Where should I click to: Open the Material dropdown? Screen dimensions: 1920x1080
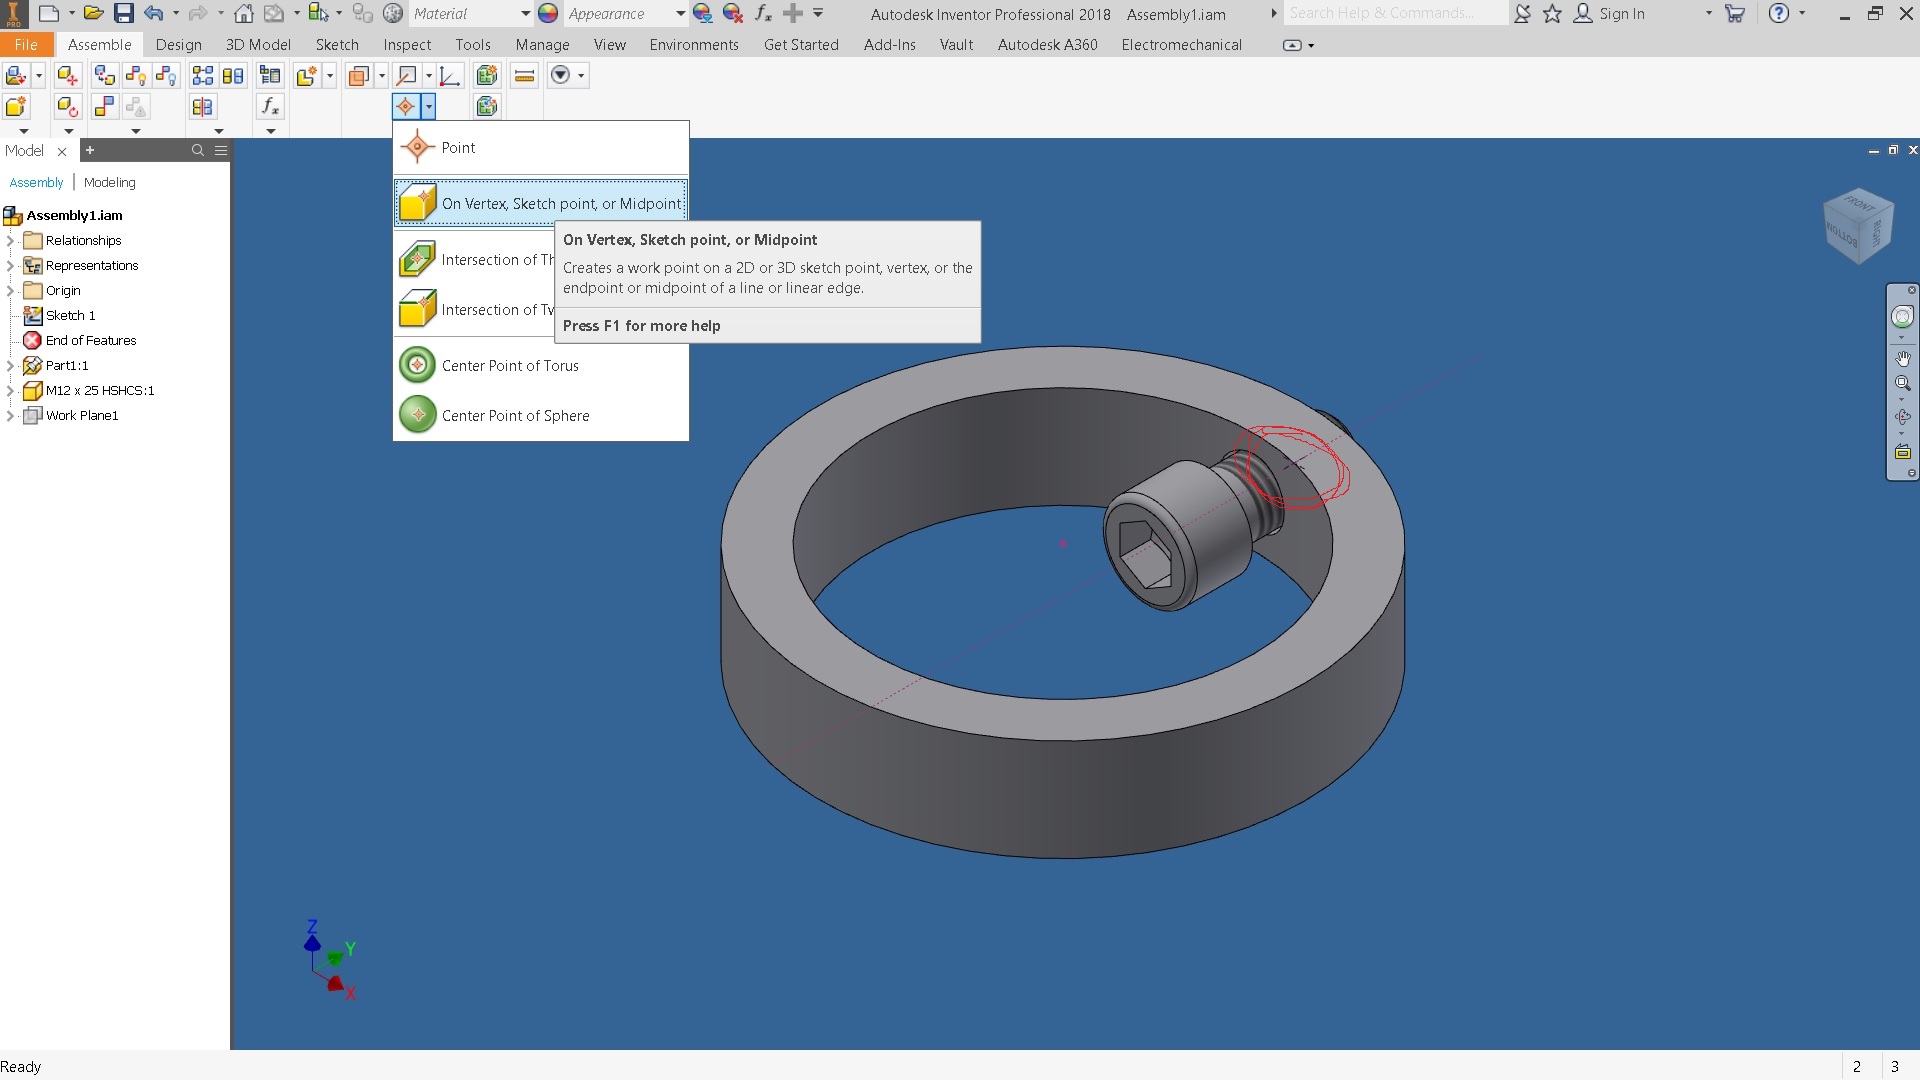(x=470, y=14)
